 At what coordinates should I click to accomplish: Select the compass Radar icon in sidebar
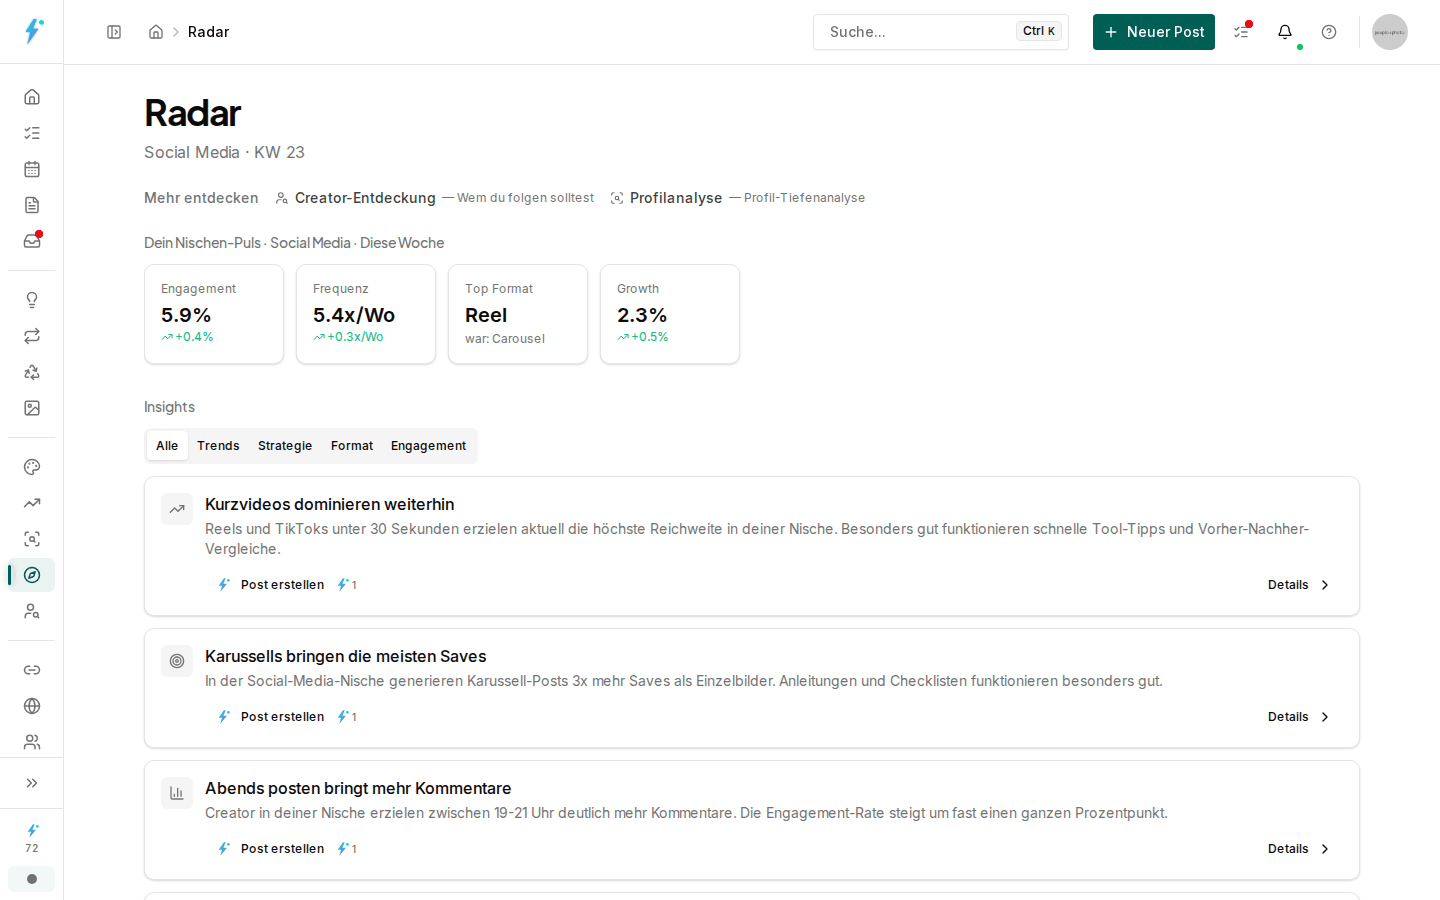click(32, 575)
